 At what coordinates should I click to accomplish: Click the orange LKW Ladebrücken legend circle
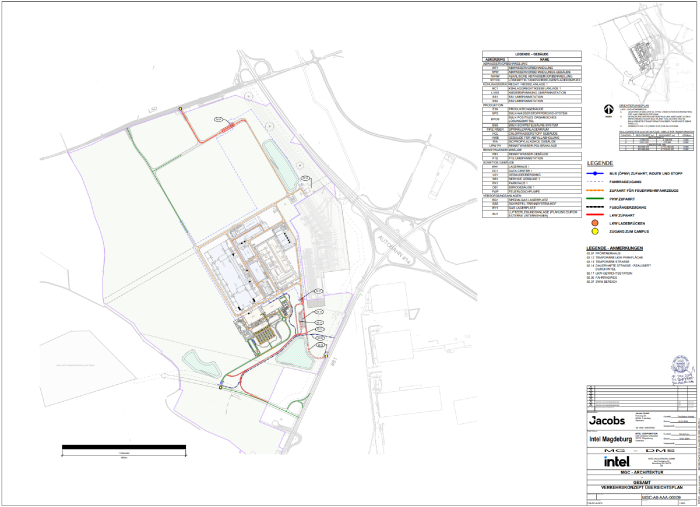pyautogui.click(x=595, y=223)
